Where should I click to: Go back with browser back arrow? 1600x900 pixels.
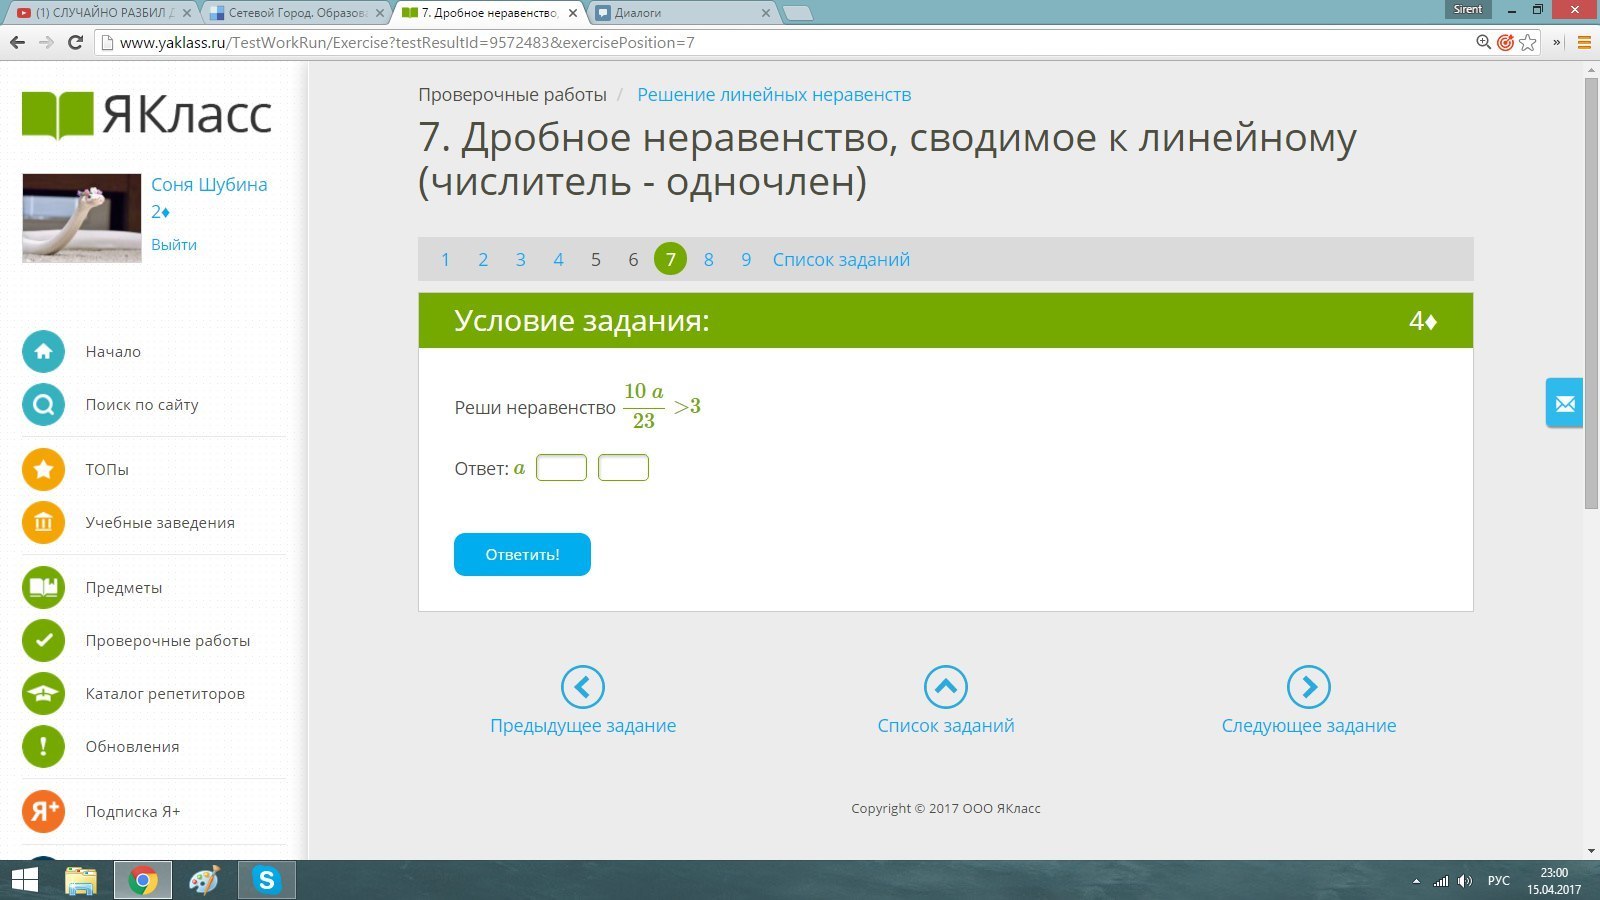click(17, 42)
